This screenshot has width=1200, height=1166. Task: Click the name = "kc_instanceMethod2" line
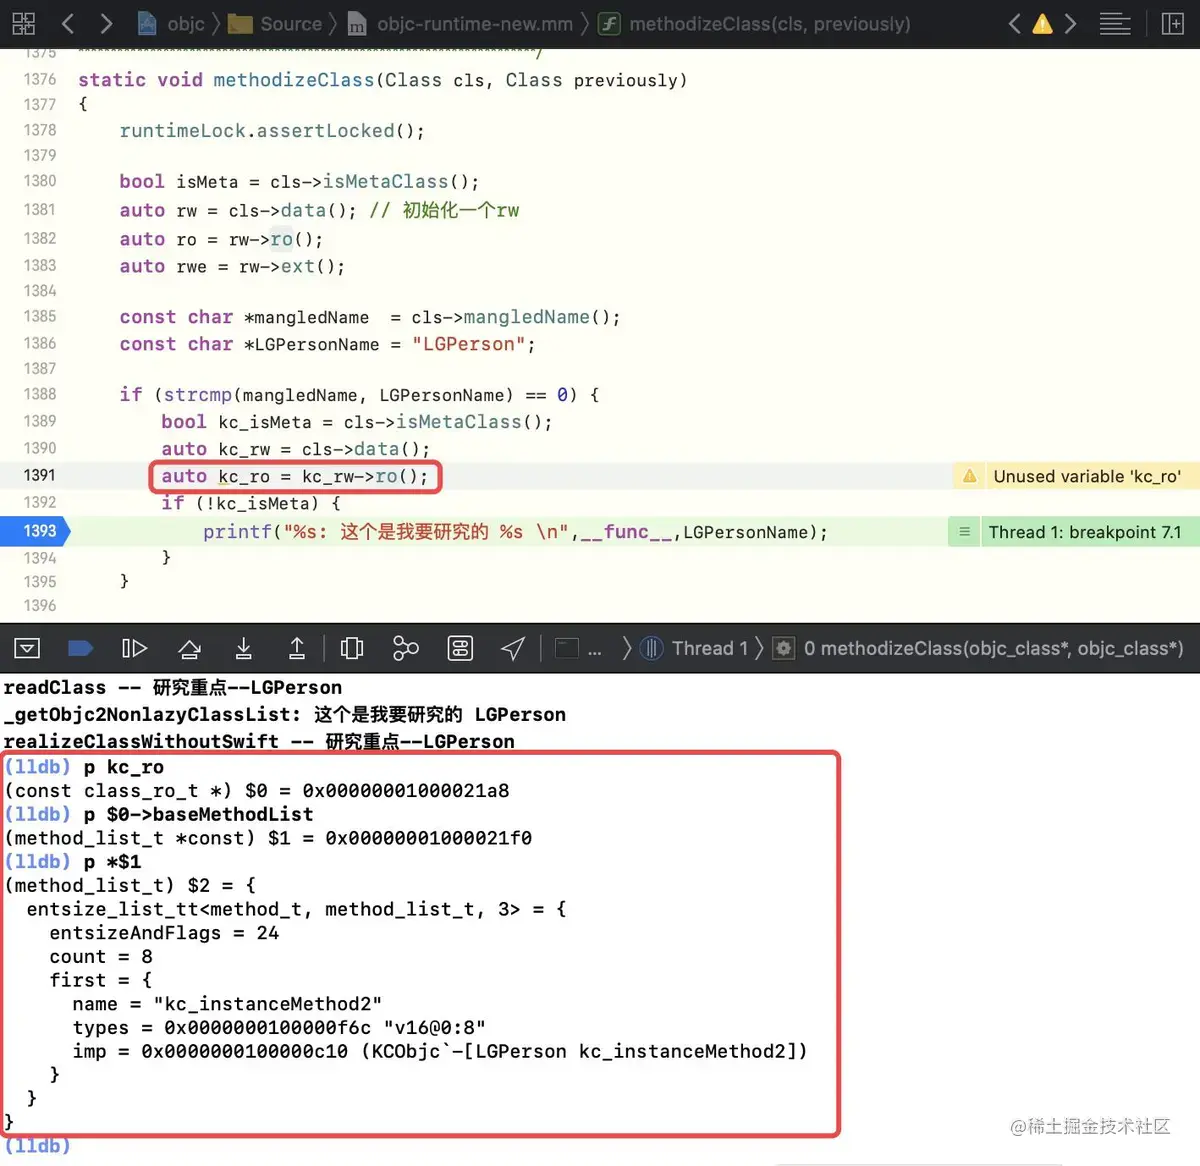227,1004
